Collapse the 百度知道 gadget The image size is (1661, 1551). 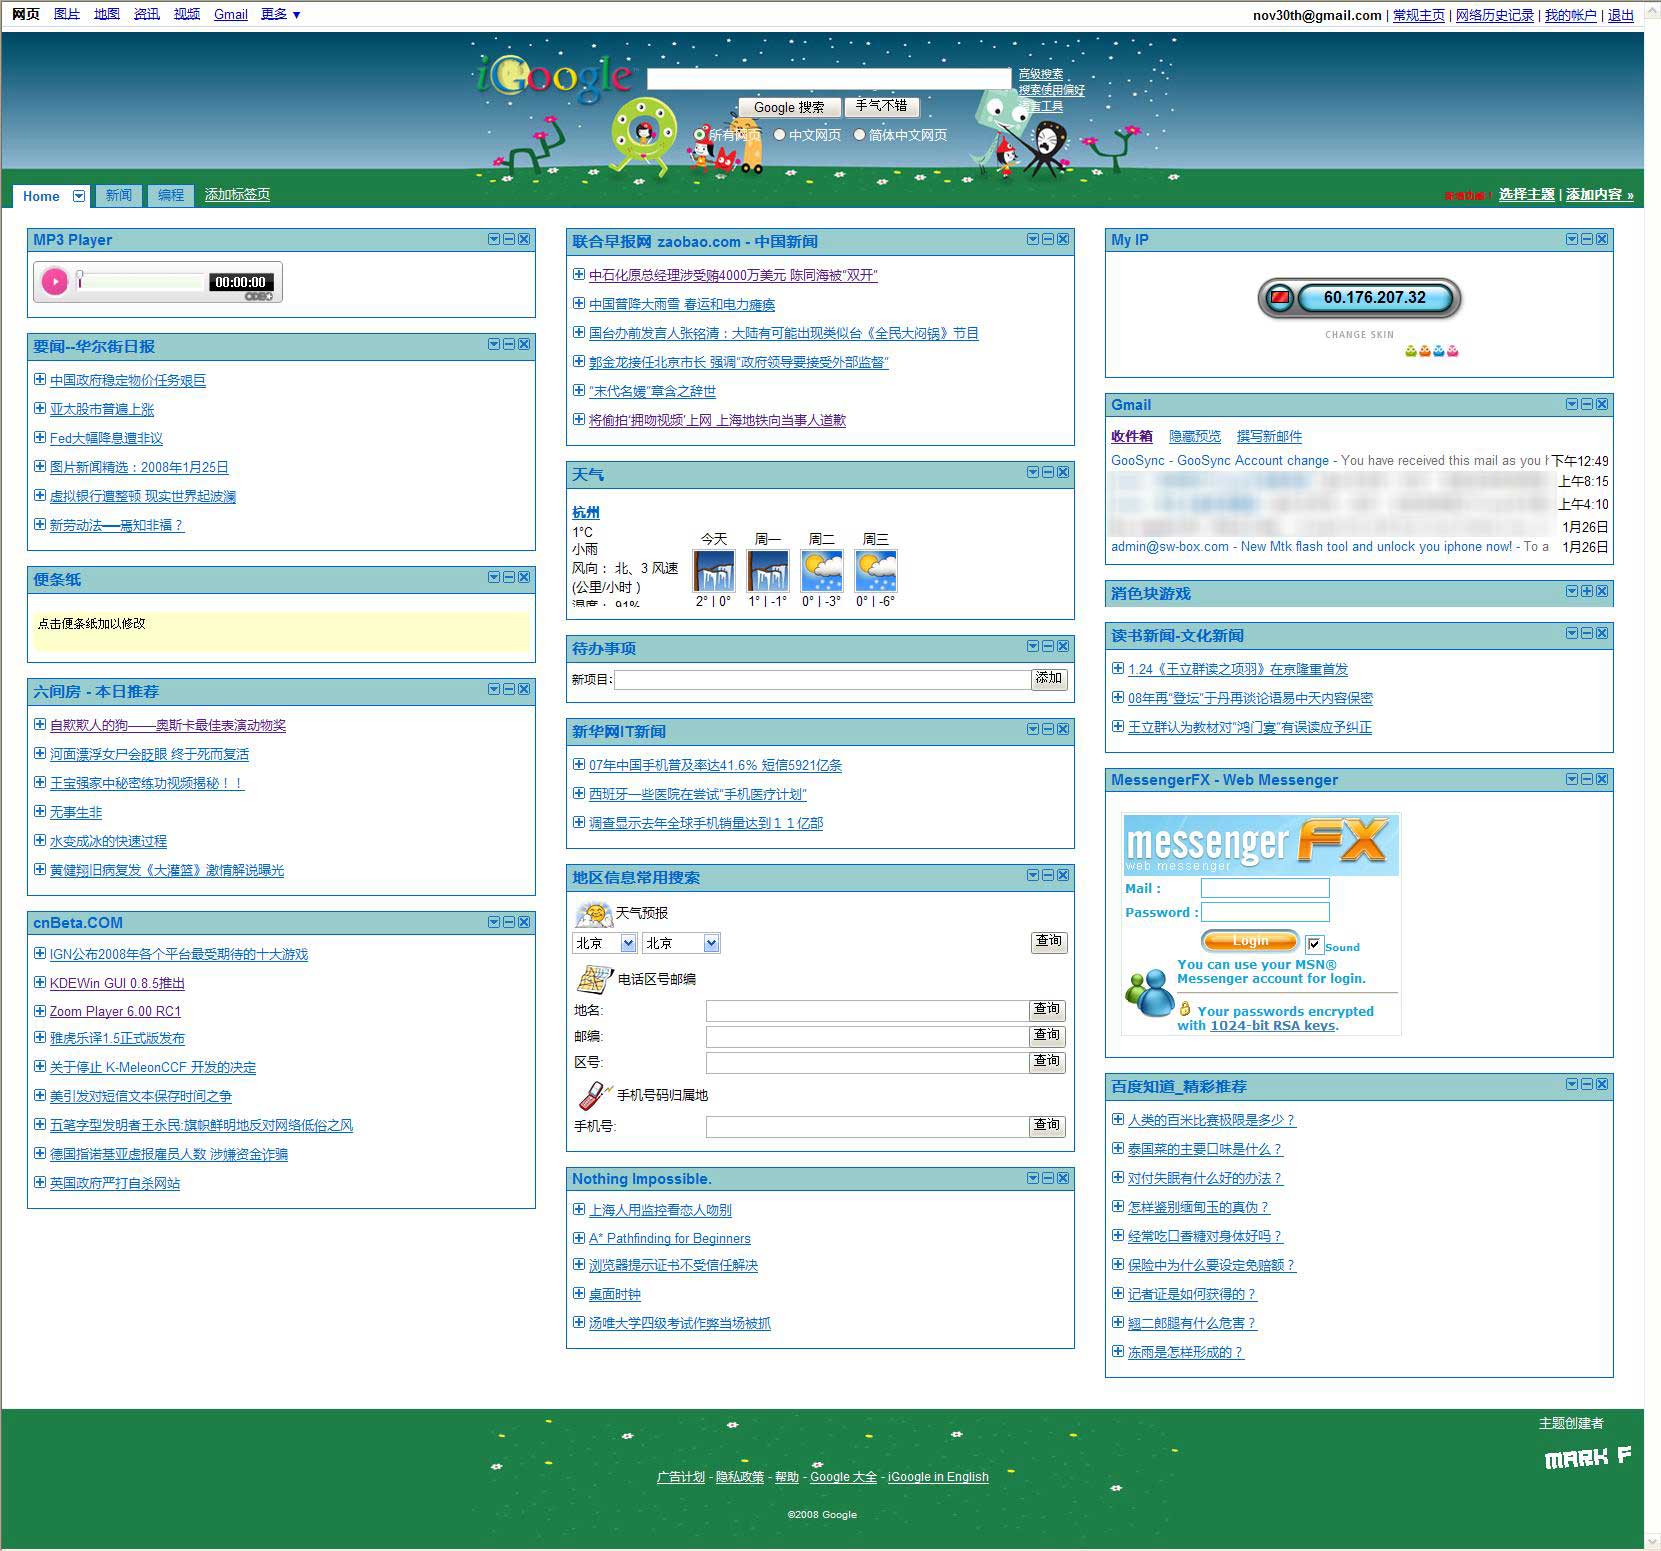pos(1587,1084)
